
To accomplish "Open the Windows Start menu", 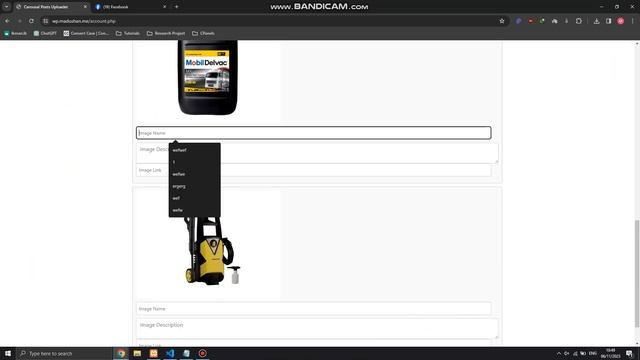I will click(8, 353).
